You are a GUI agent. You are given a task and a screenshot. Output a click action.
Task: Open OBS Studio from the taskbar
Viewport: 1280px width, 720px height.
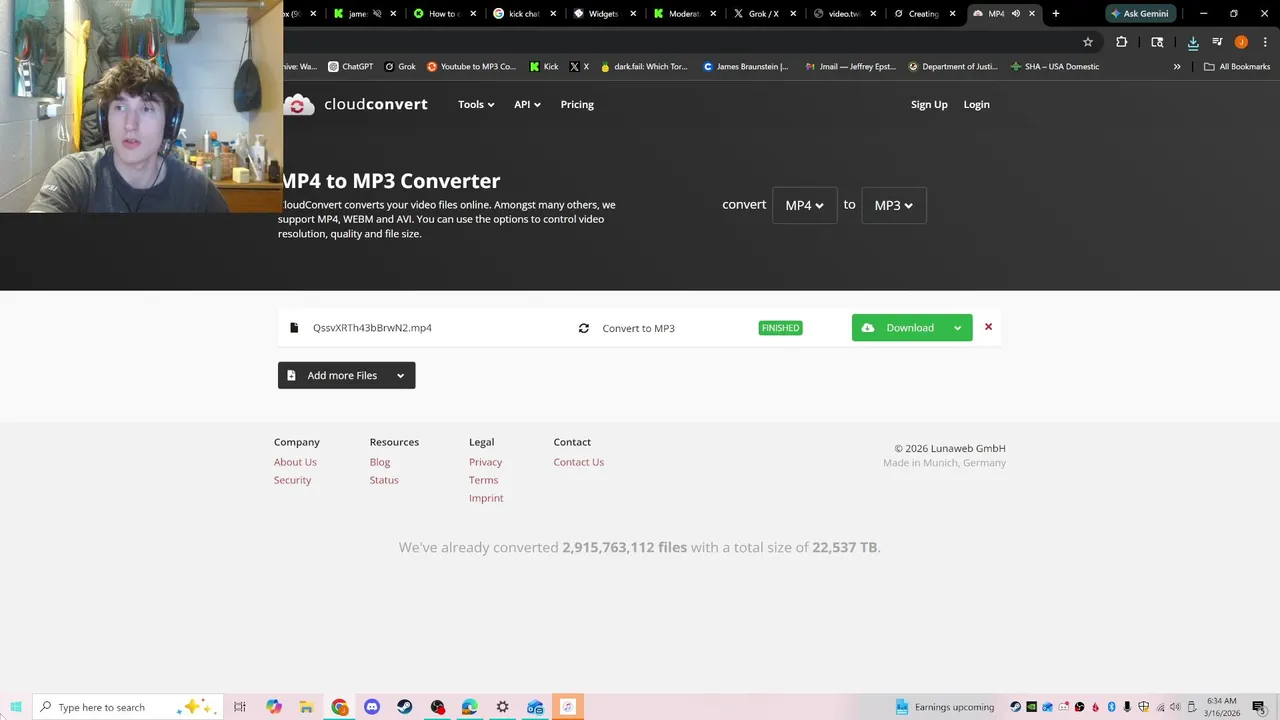coord(437,707)
